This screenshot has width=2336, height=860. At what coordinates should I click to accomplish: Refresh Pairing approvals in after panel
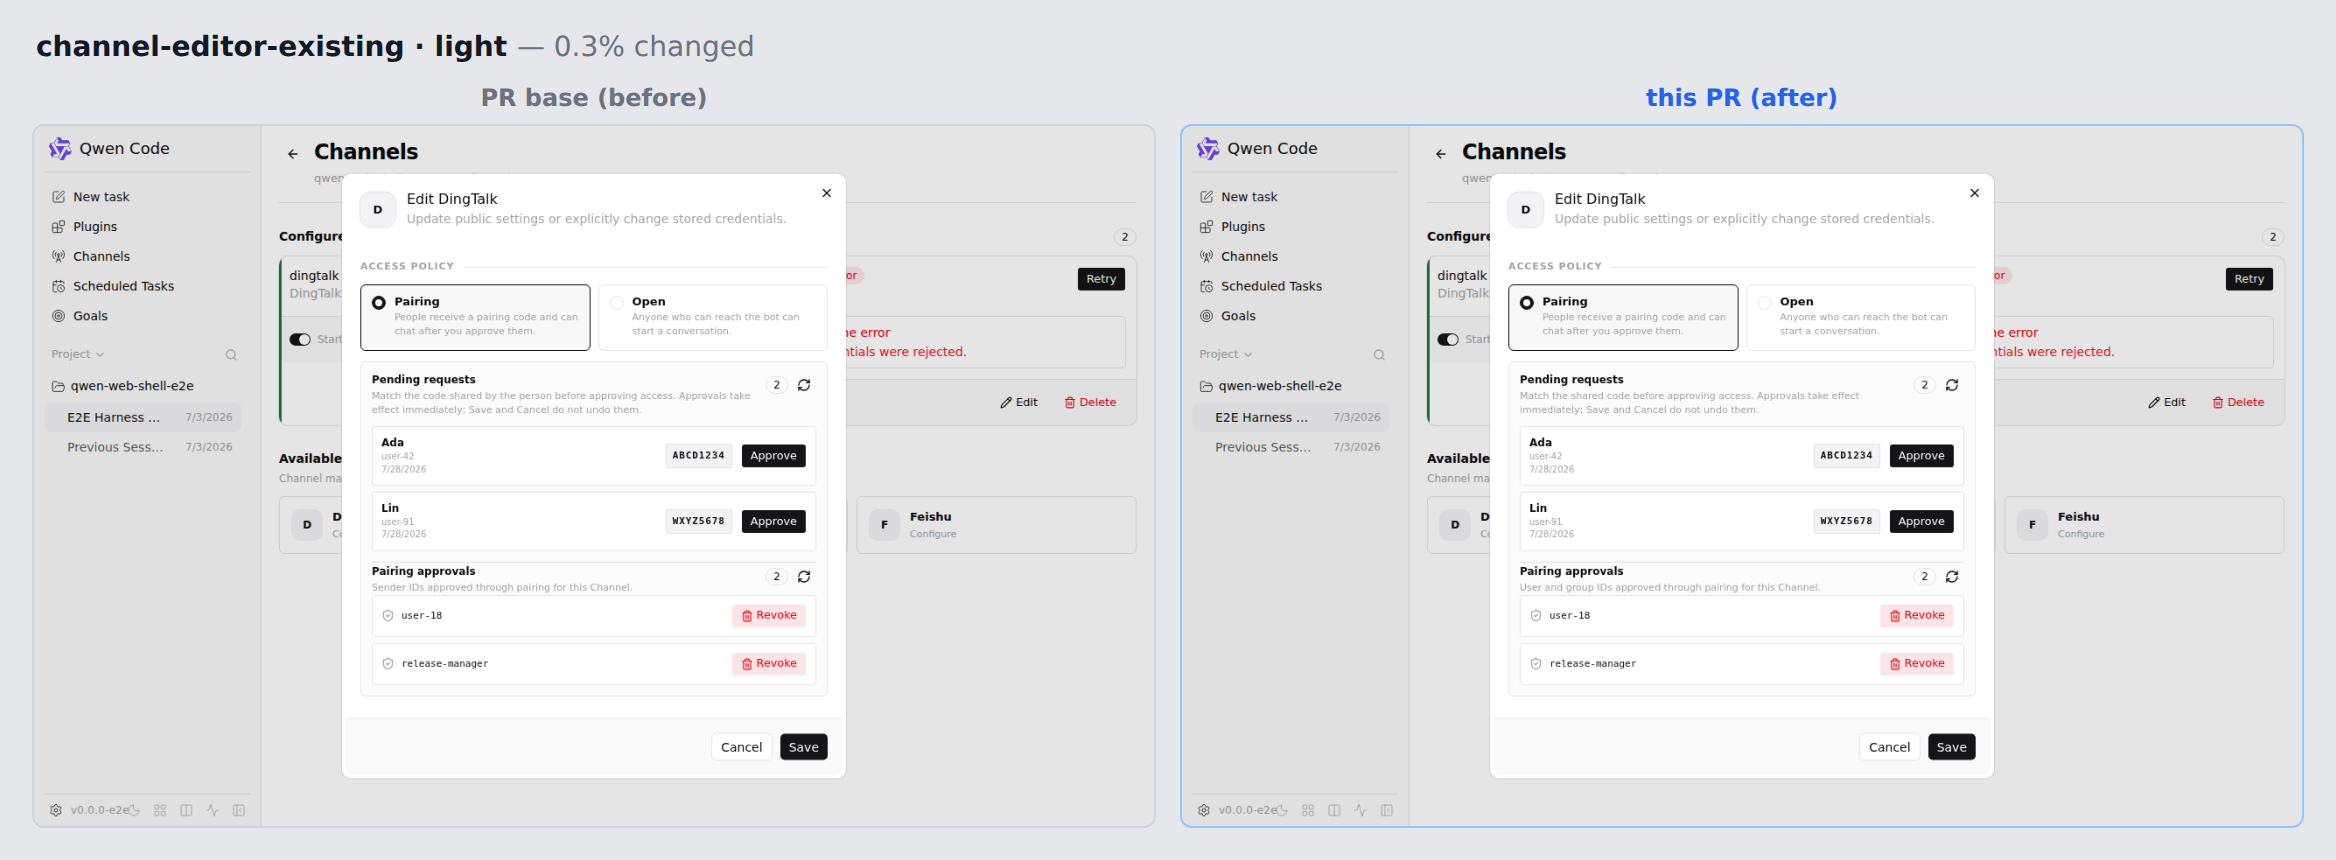(1952, 577)
